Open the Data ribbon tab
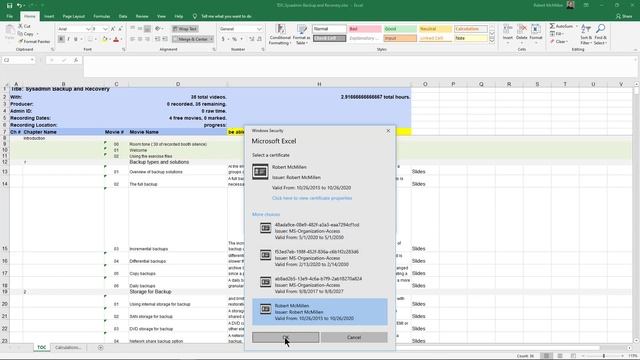This screenshot has width=640, height=360. pyautogui.click(x=123, y=16)
